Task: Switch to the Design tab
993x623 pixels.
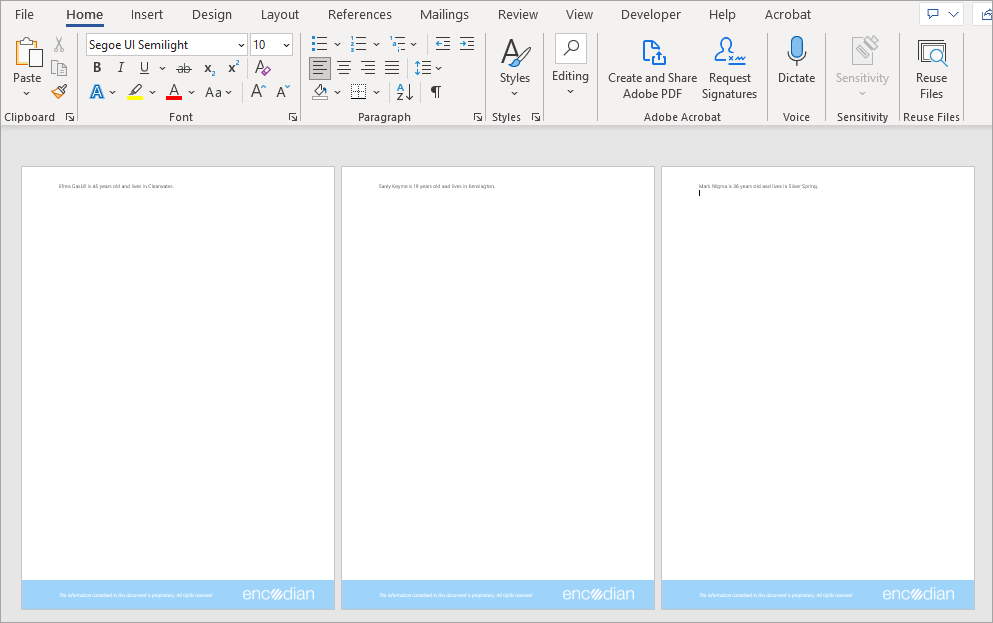Action: [212, 15]
